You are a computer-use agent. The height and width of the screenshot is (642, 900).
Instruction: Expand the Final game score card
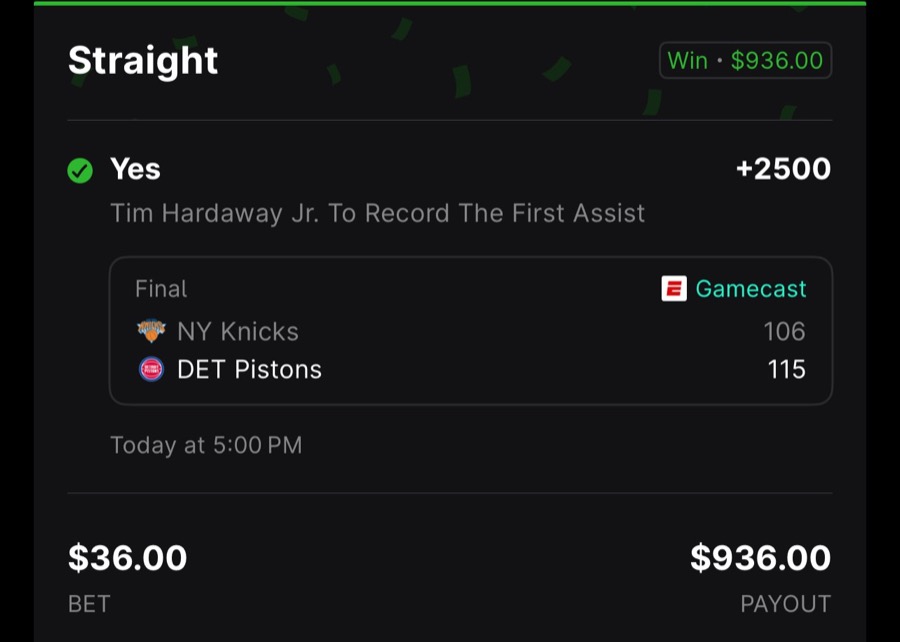[x=470, y=330]
